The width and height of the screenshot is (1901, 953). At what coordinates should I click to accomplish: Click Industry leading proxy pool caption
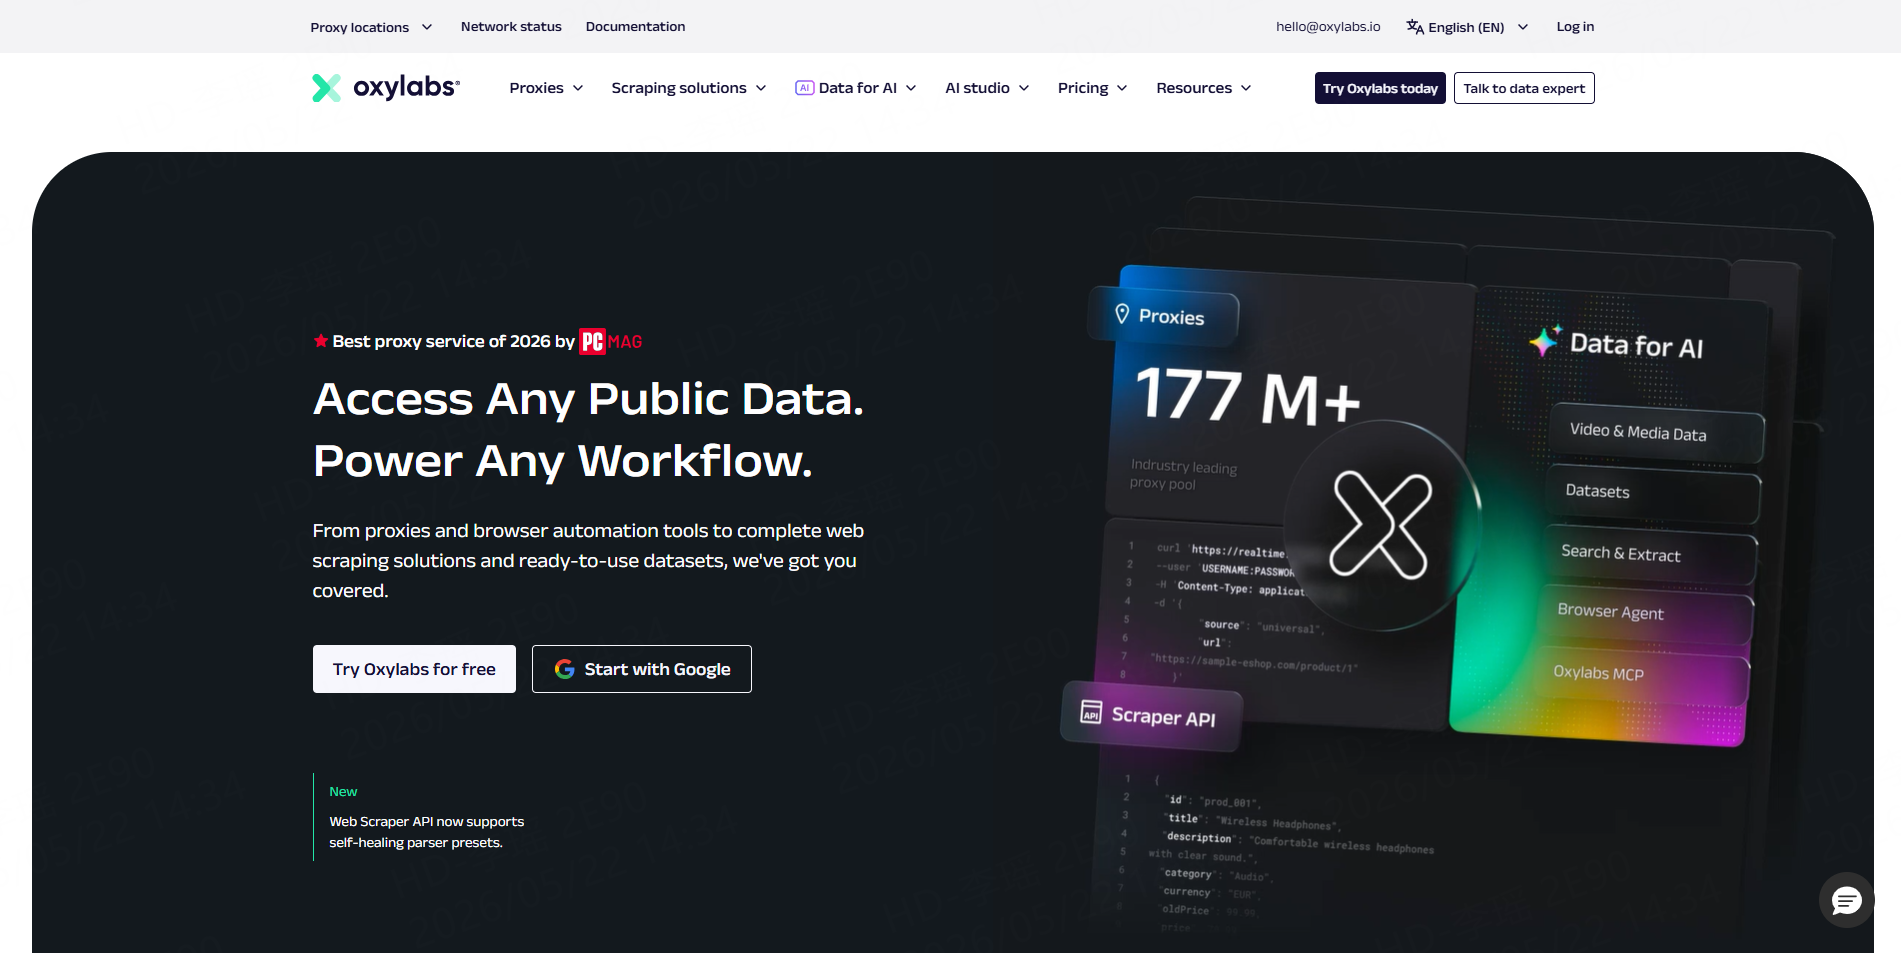[1183, 475]
